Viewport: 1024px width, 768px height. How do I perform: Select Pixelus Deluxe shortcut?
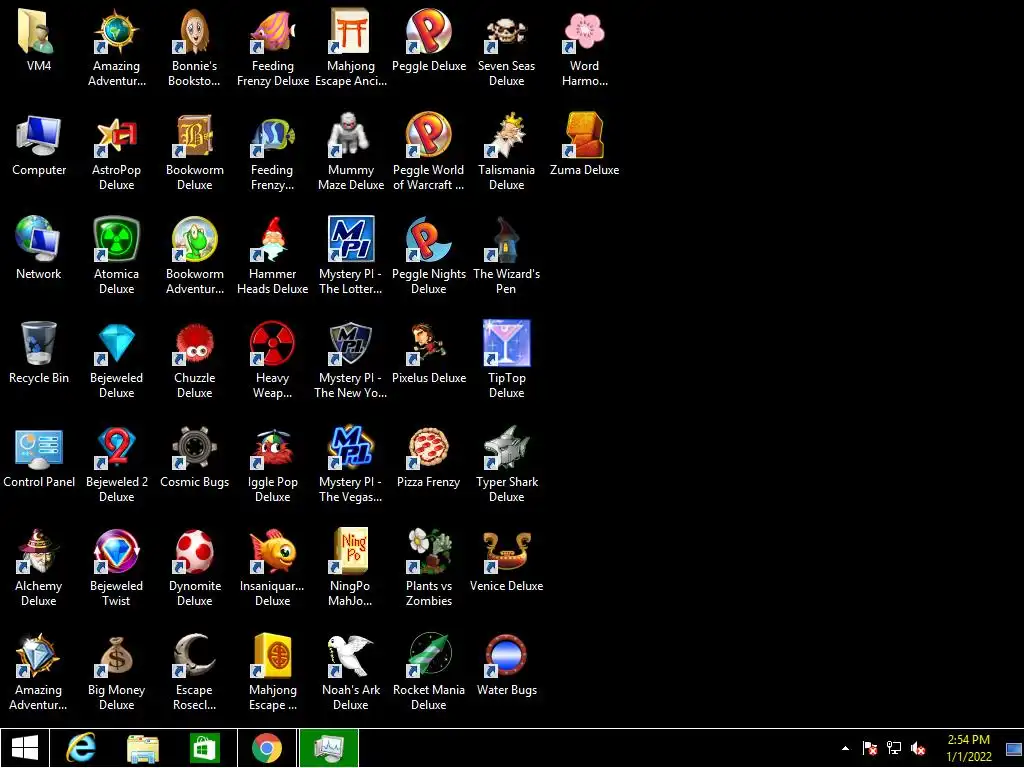[x=428, y=343]
